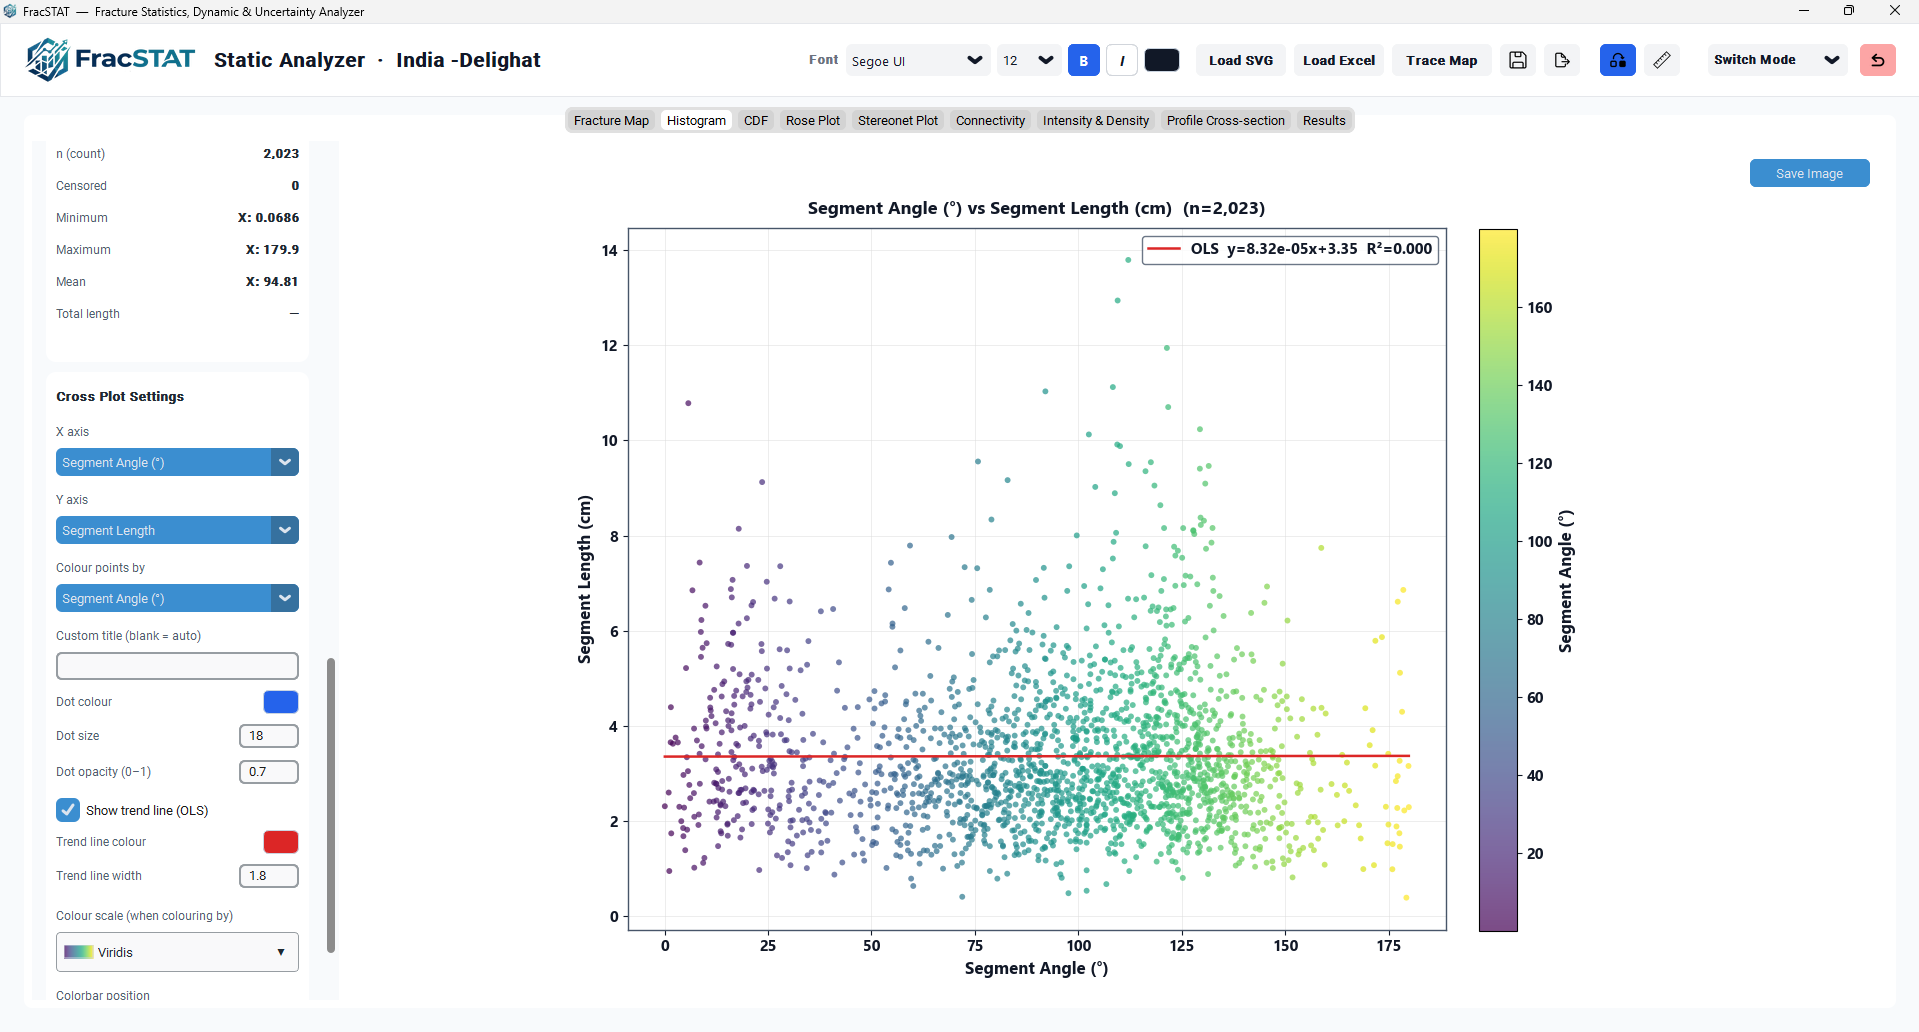Click the FracSTAT logo
This screenshot has height=1032, width=1919.
pos(110,60)
